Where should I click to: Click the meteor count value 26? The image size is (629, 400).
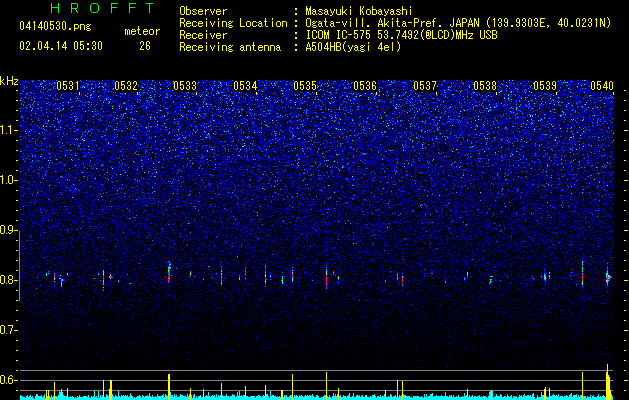145,46
